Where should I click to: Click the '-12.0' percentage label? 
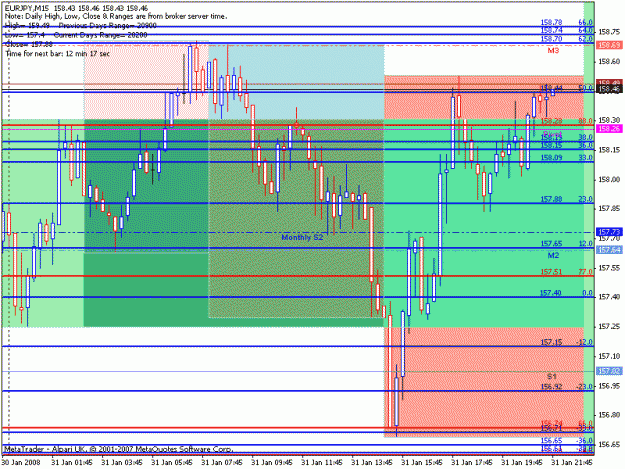click(x=584, y=342)
